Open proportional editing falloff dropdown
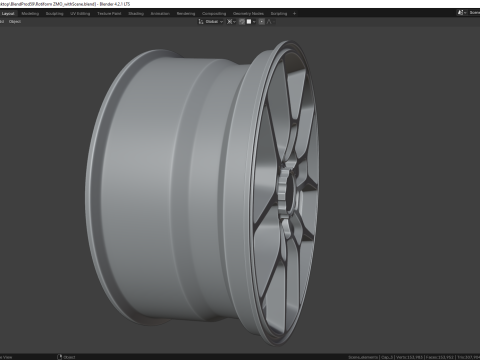 [271, 22]
